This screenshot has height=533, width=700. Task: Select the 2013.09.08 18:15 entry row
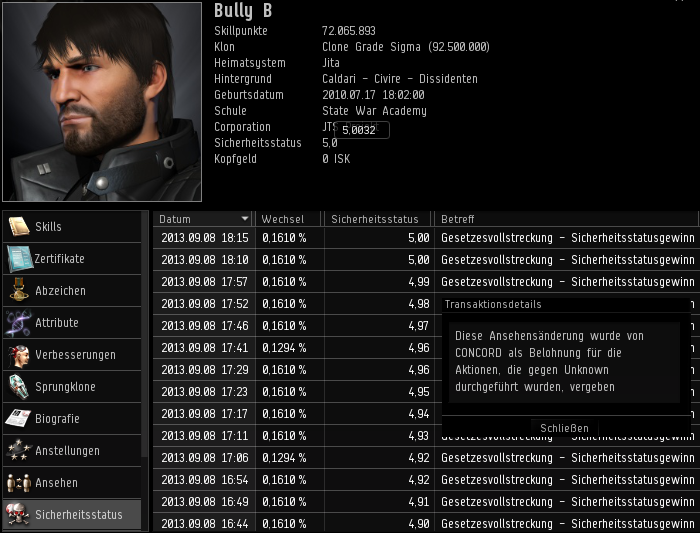(426, 237)
